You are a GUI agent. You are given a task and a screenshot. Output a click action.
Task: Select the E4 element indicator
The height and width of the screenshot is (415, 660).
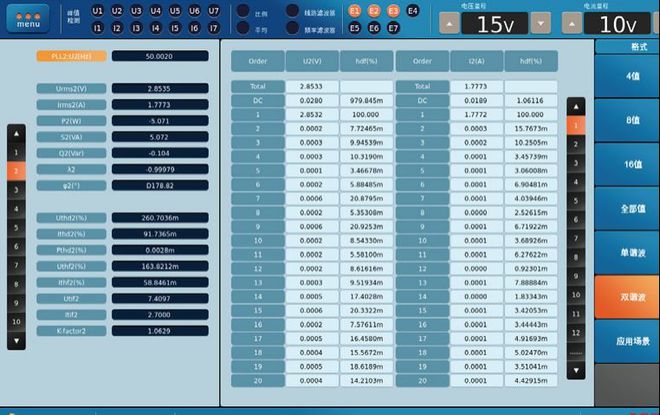coord(413,11)
